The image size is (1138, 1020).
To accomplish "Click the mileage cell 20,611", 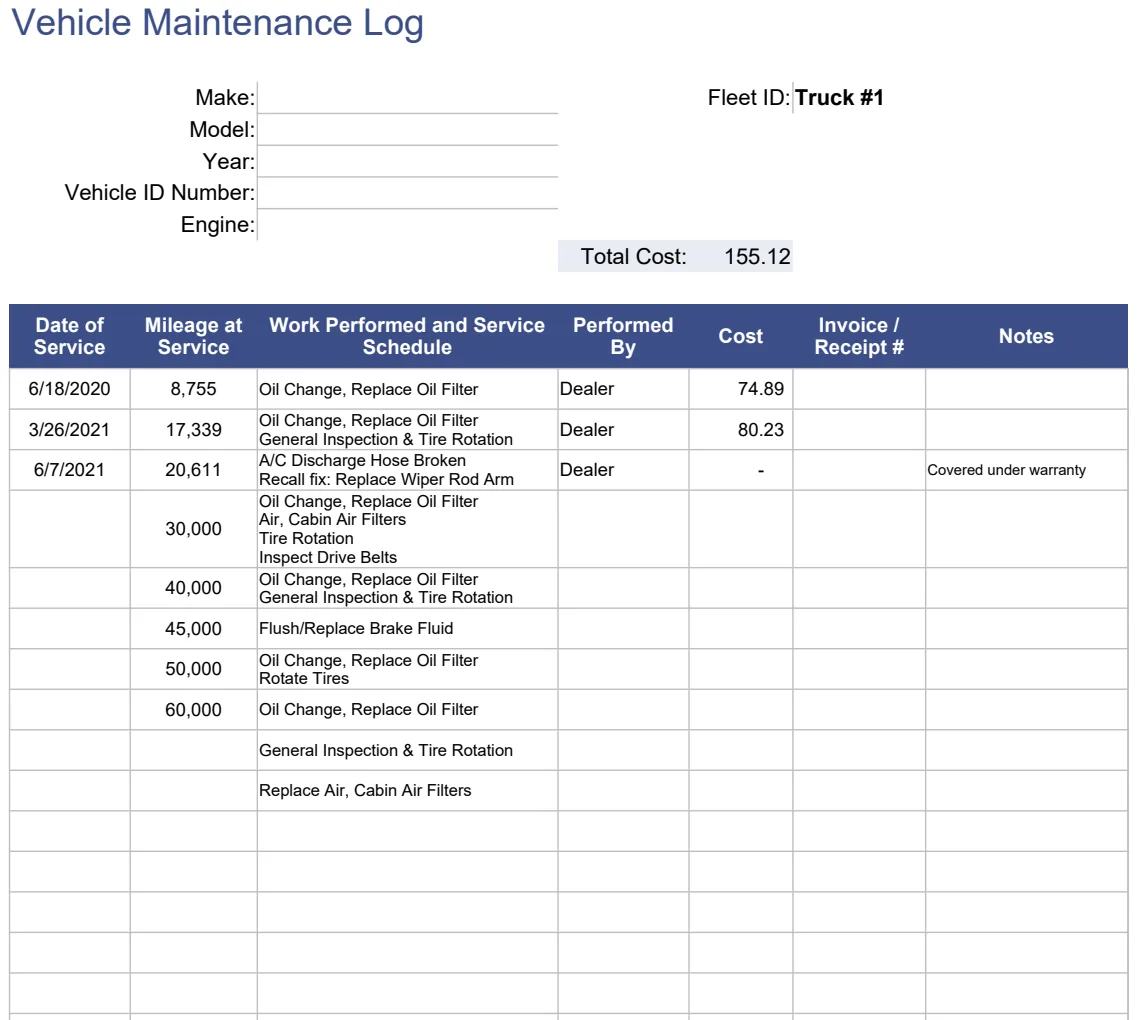I will click(x=193, y=470).
